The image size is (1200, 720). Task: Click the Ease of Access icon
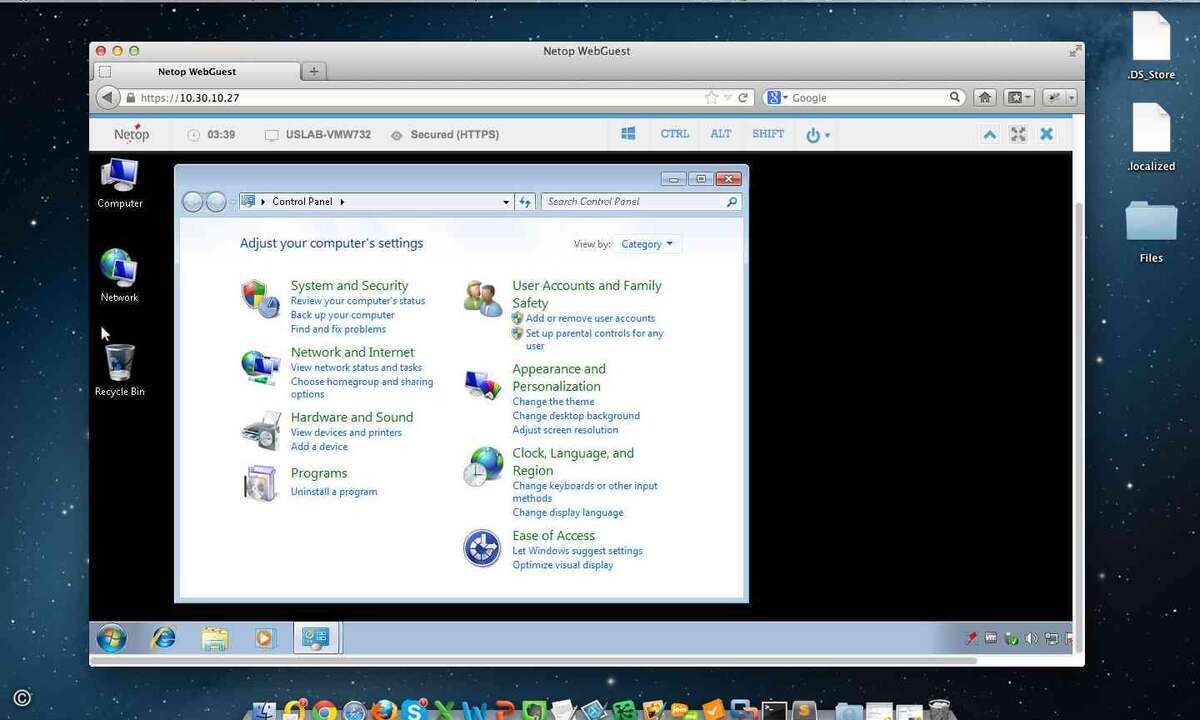pyautogui.click(x=482, y=548)
